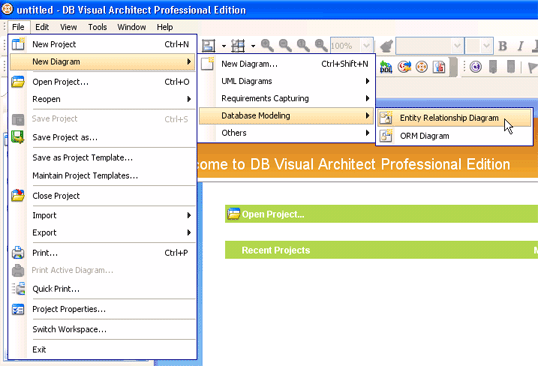Click the diagram alignment toolbar icon
Viewport: 538px width, 366px height.
coord(208,45)
